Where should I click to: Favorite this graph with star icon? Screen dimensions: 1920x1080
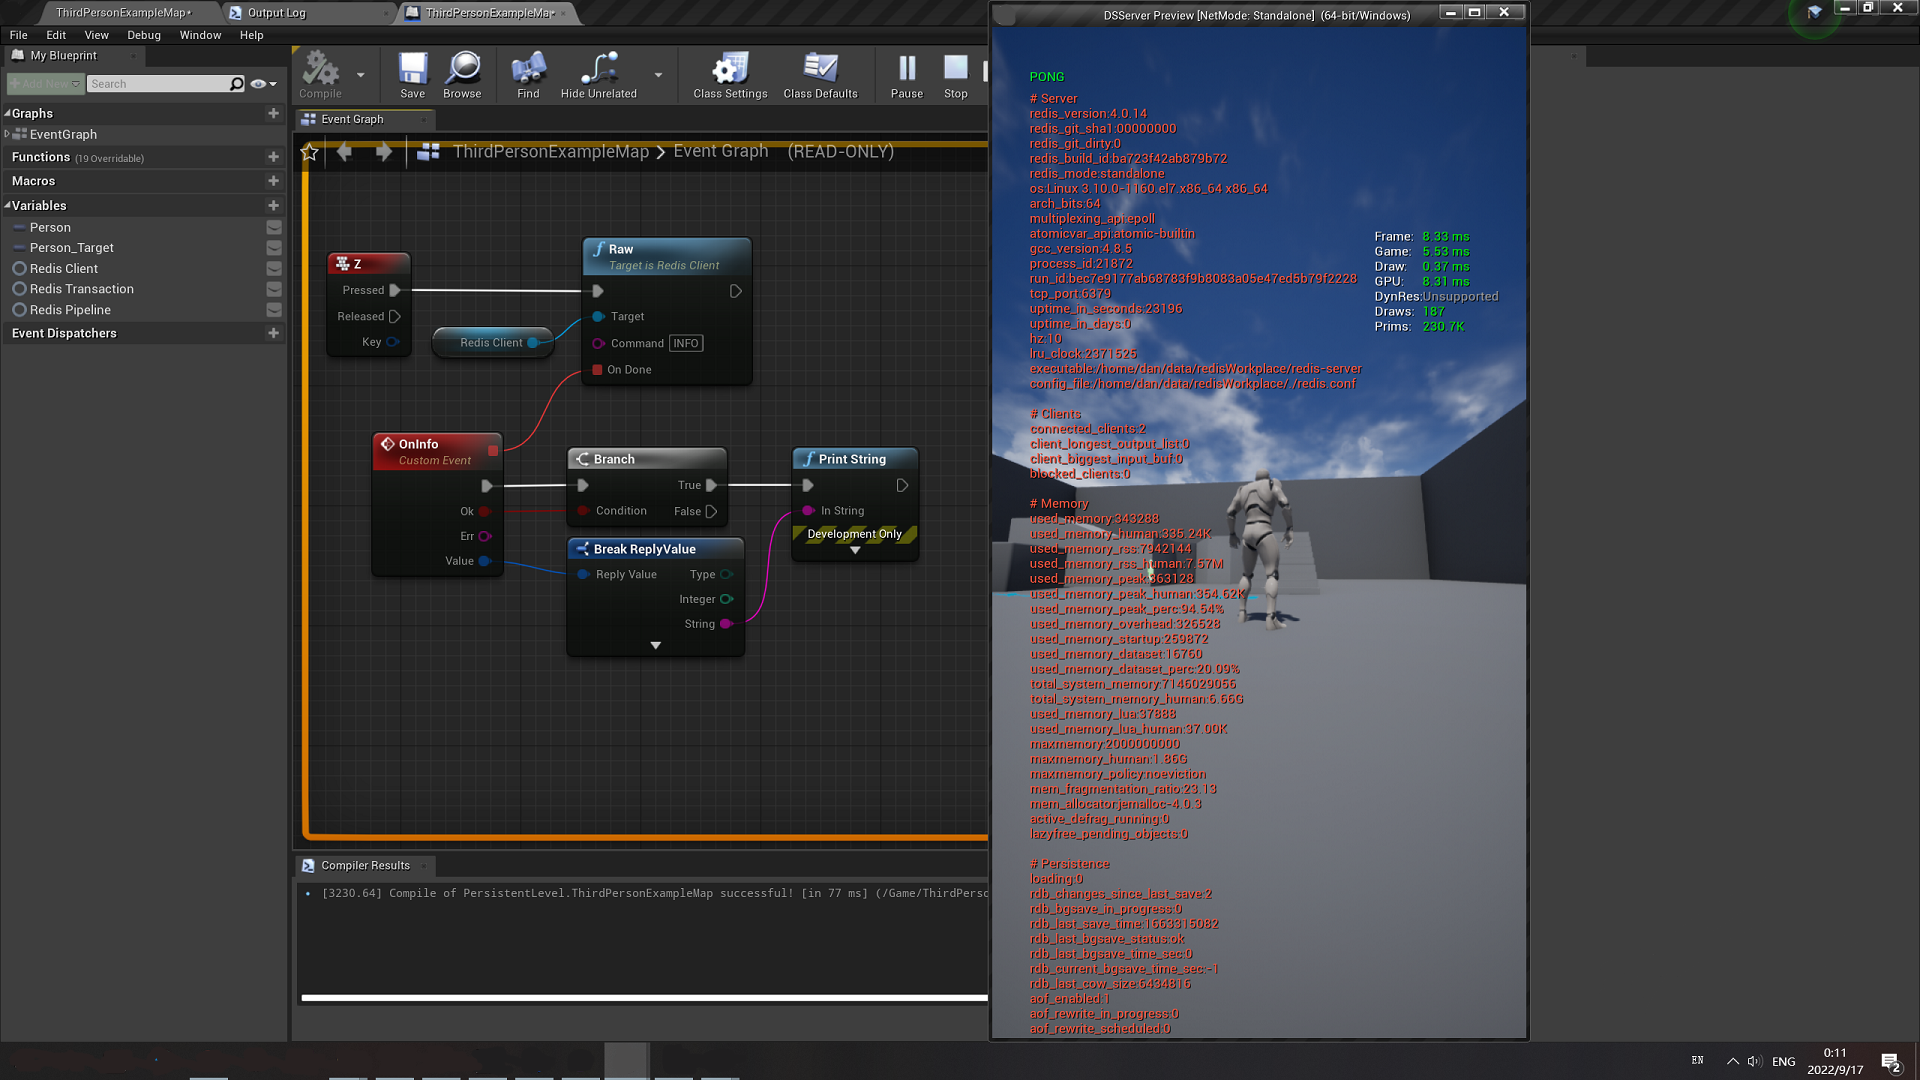(310, 152)
